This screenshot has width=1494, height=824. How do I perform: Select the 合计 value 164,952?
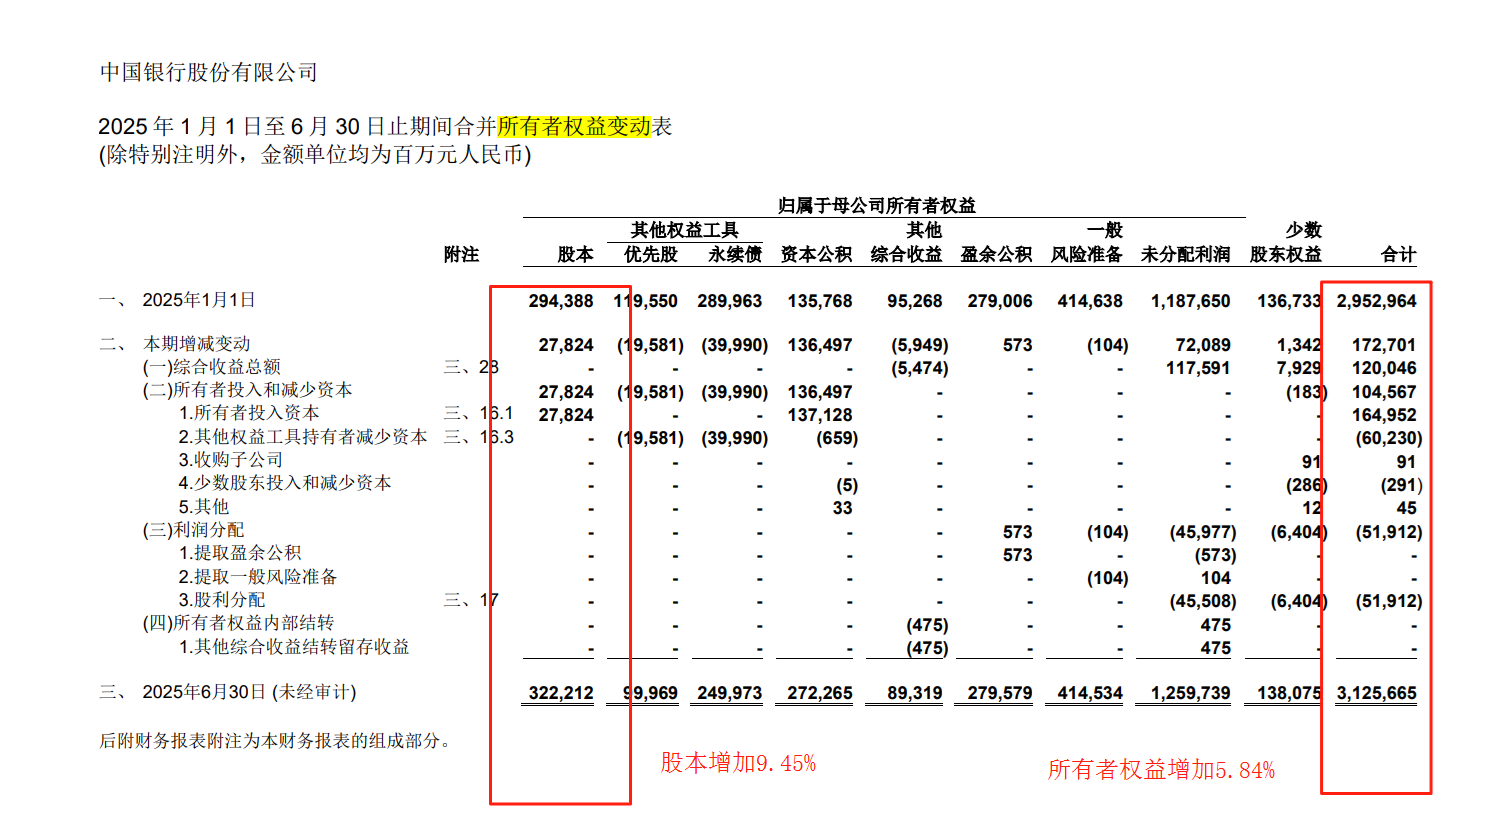click(x=1384, y=415)
